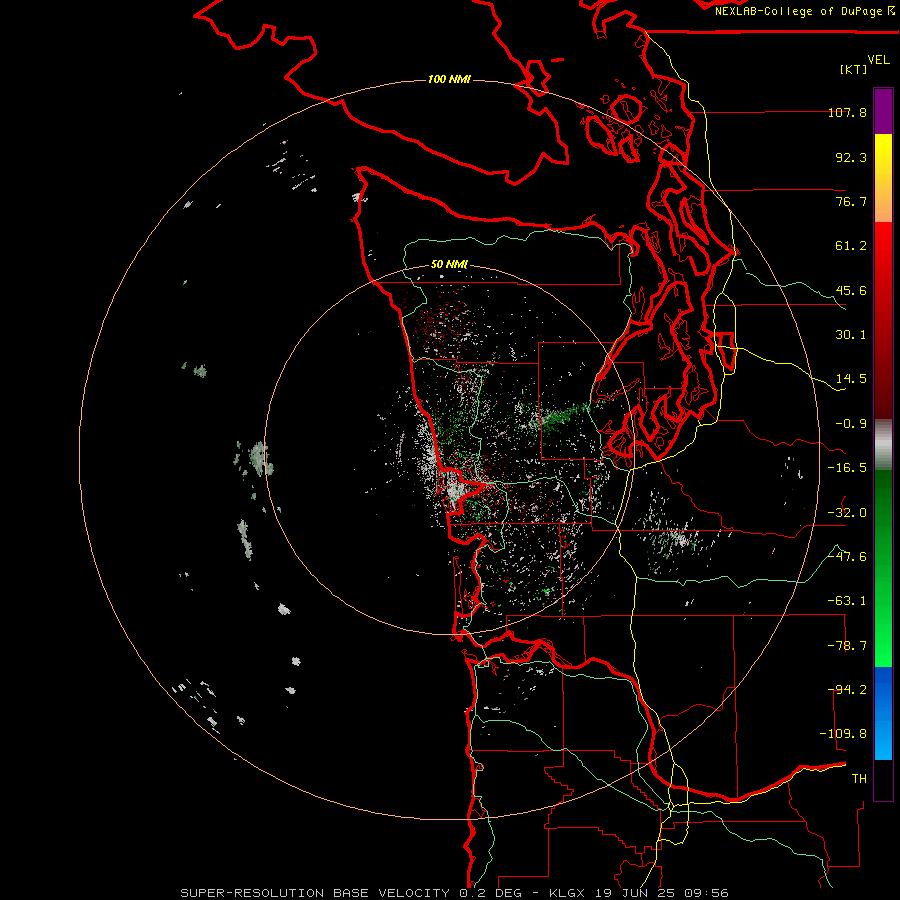Viewport: 900px width, 900px height.
Task: Click the 92.3 legend value
Action: [x=851, y=157]
